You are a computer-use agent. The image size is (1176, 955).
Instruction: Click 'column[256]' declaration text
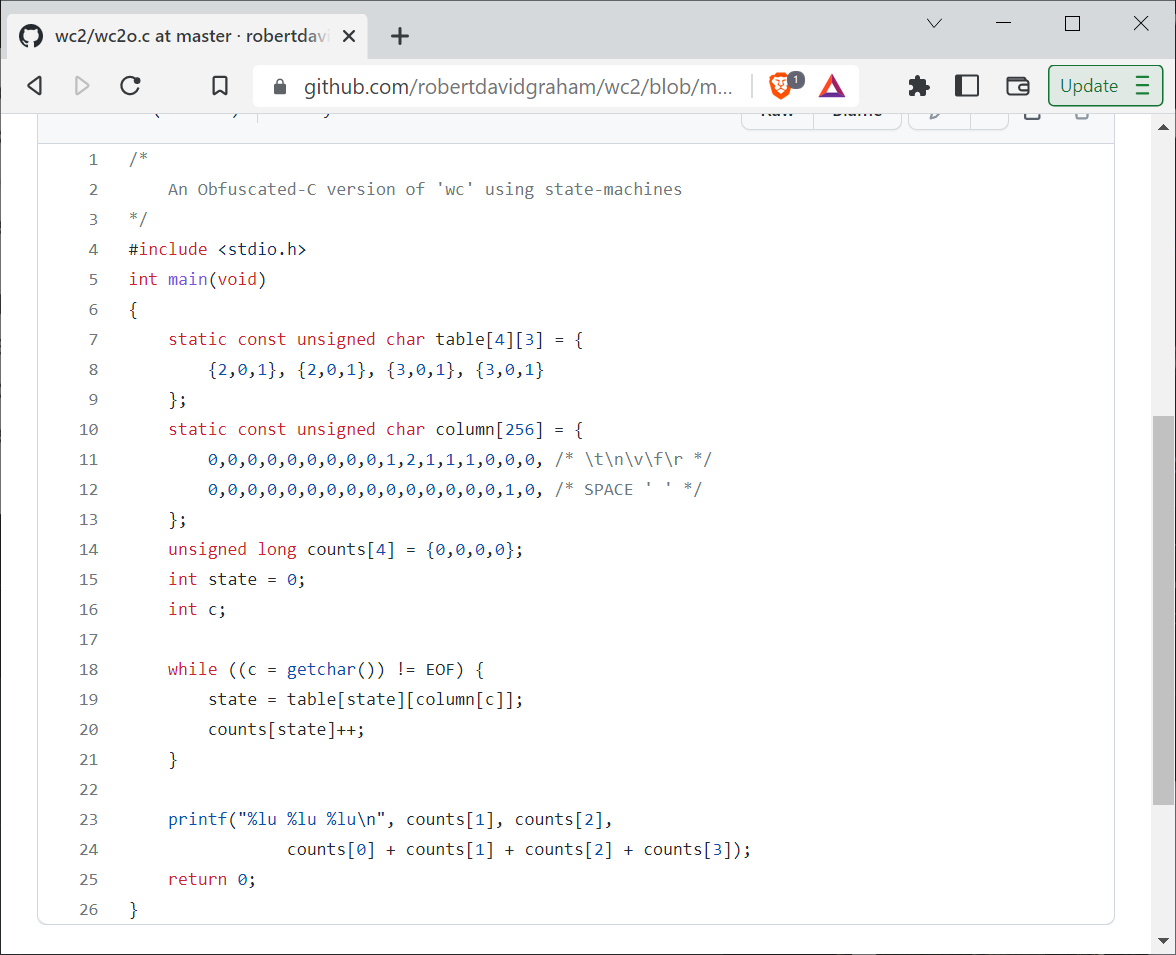click(x=488, y=429)
